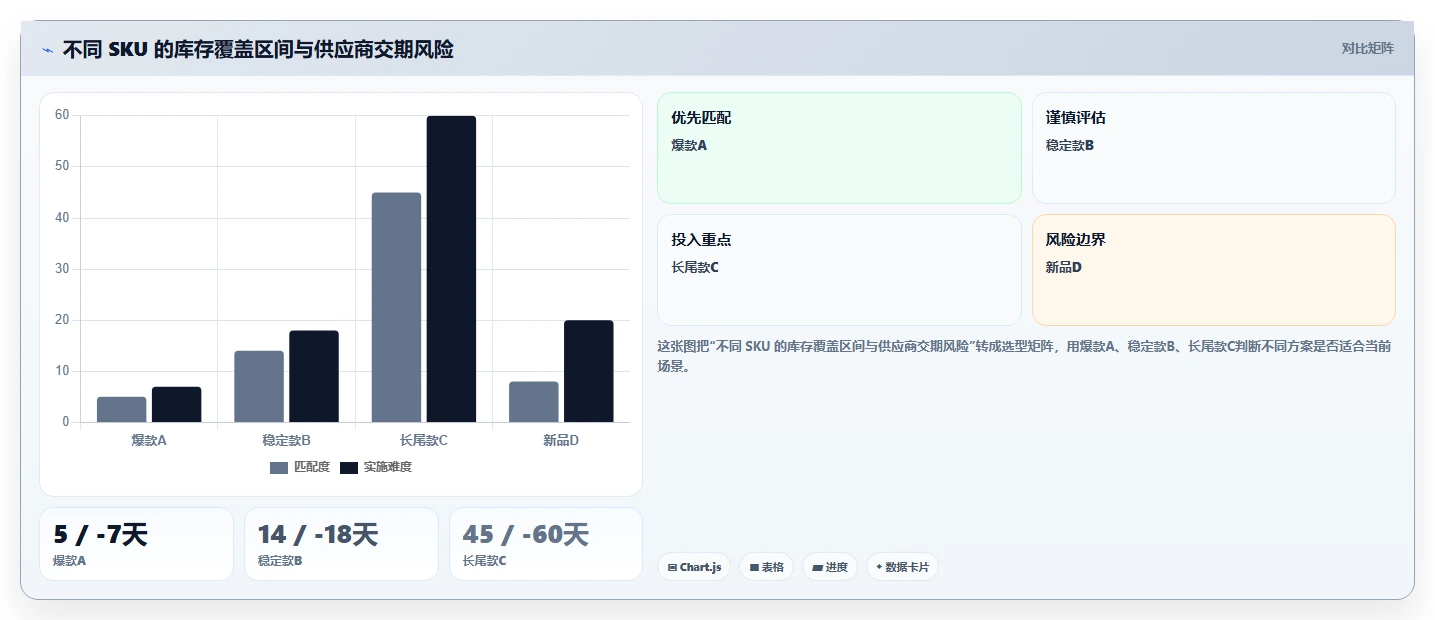Click the 30 y-axis tick label
Image resolution: width=1435 pixels, height=620 pixels.
(x=62, y=269)
